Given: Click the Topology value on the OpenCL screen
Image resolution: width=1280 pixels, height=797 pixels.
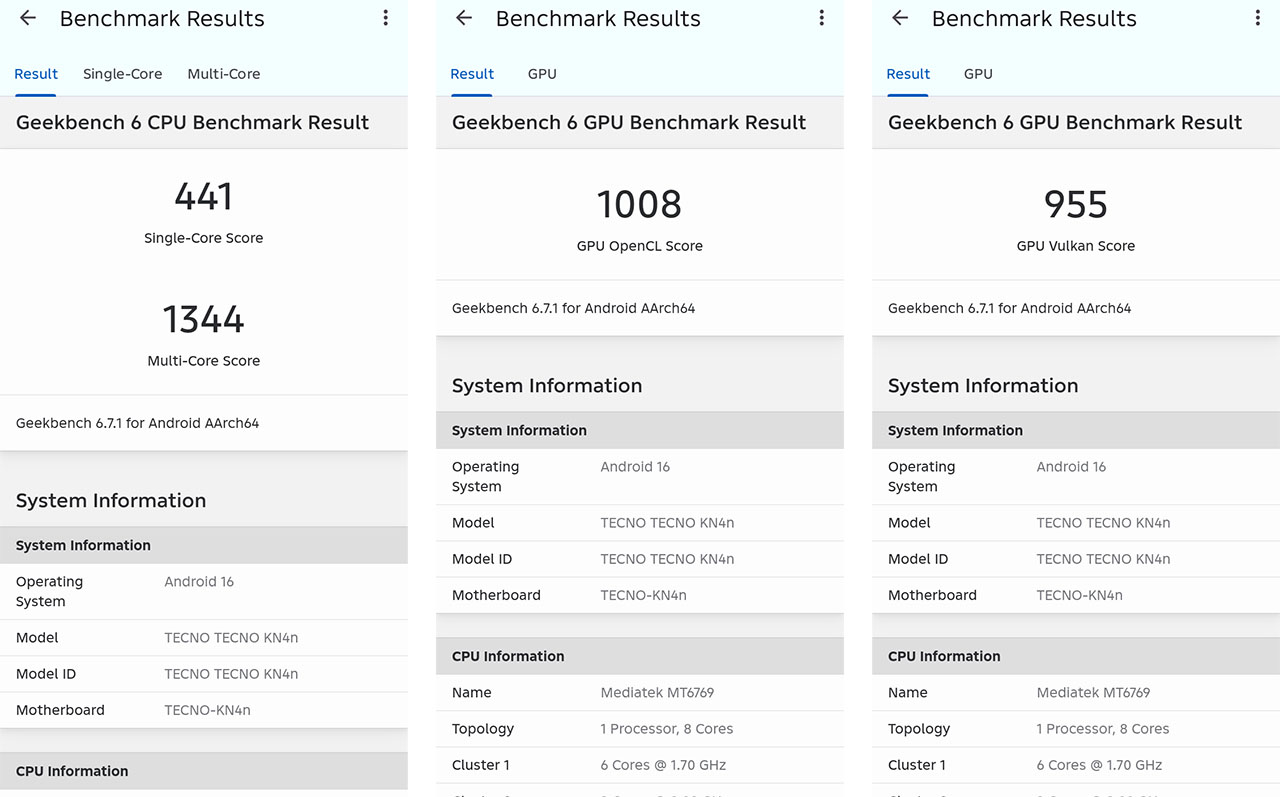Looking at the screenshot, I should click(666, 729).
